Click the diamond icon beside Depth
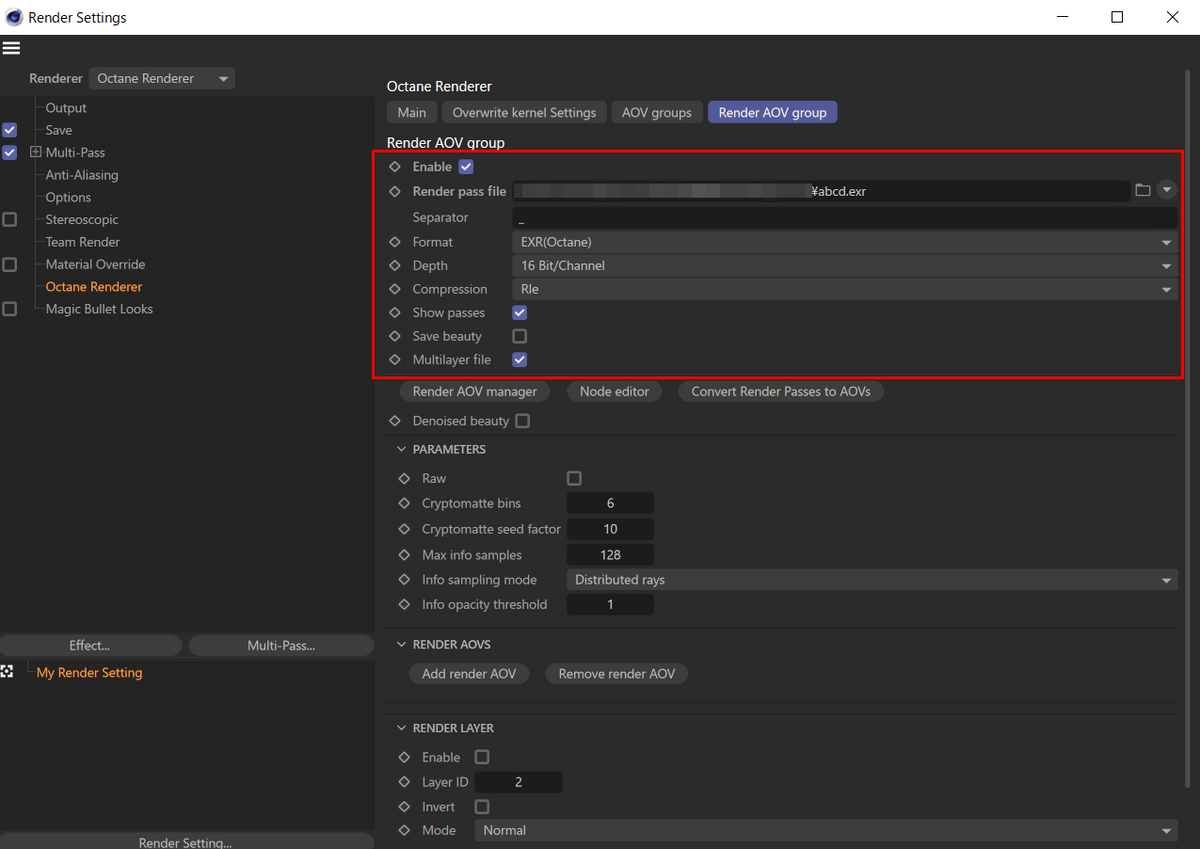 tap(394, 265)
